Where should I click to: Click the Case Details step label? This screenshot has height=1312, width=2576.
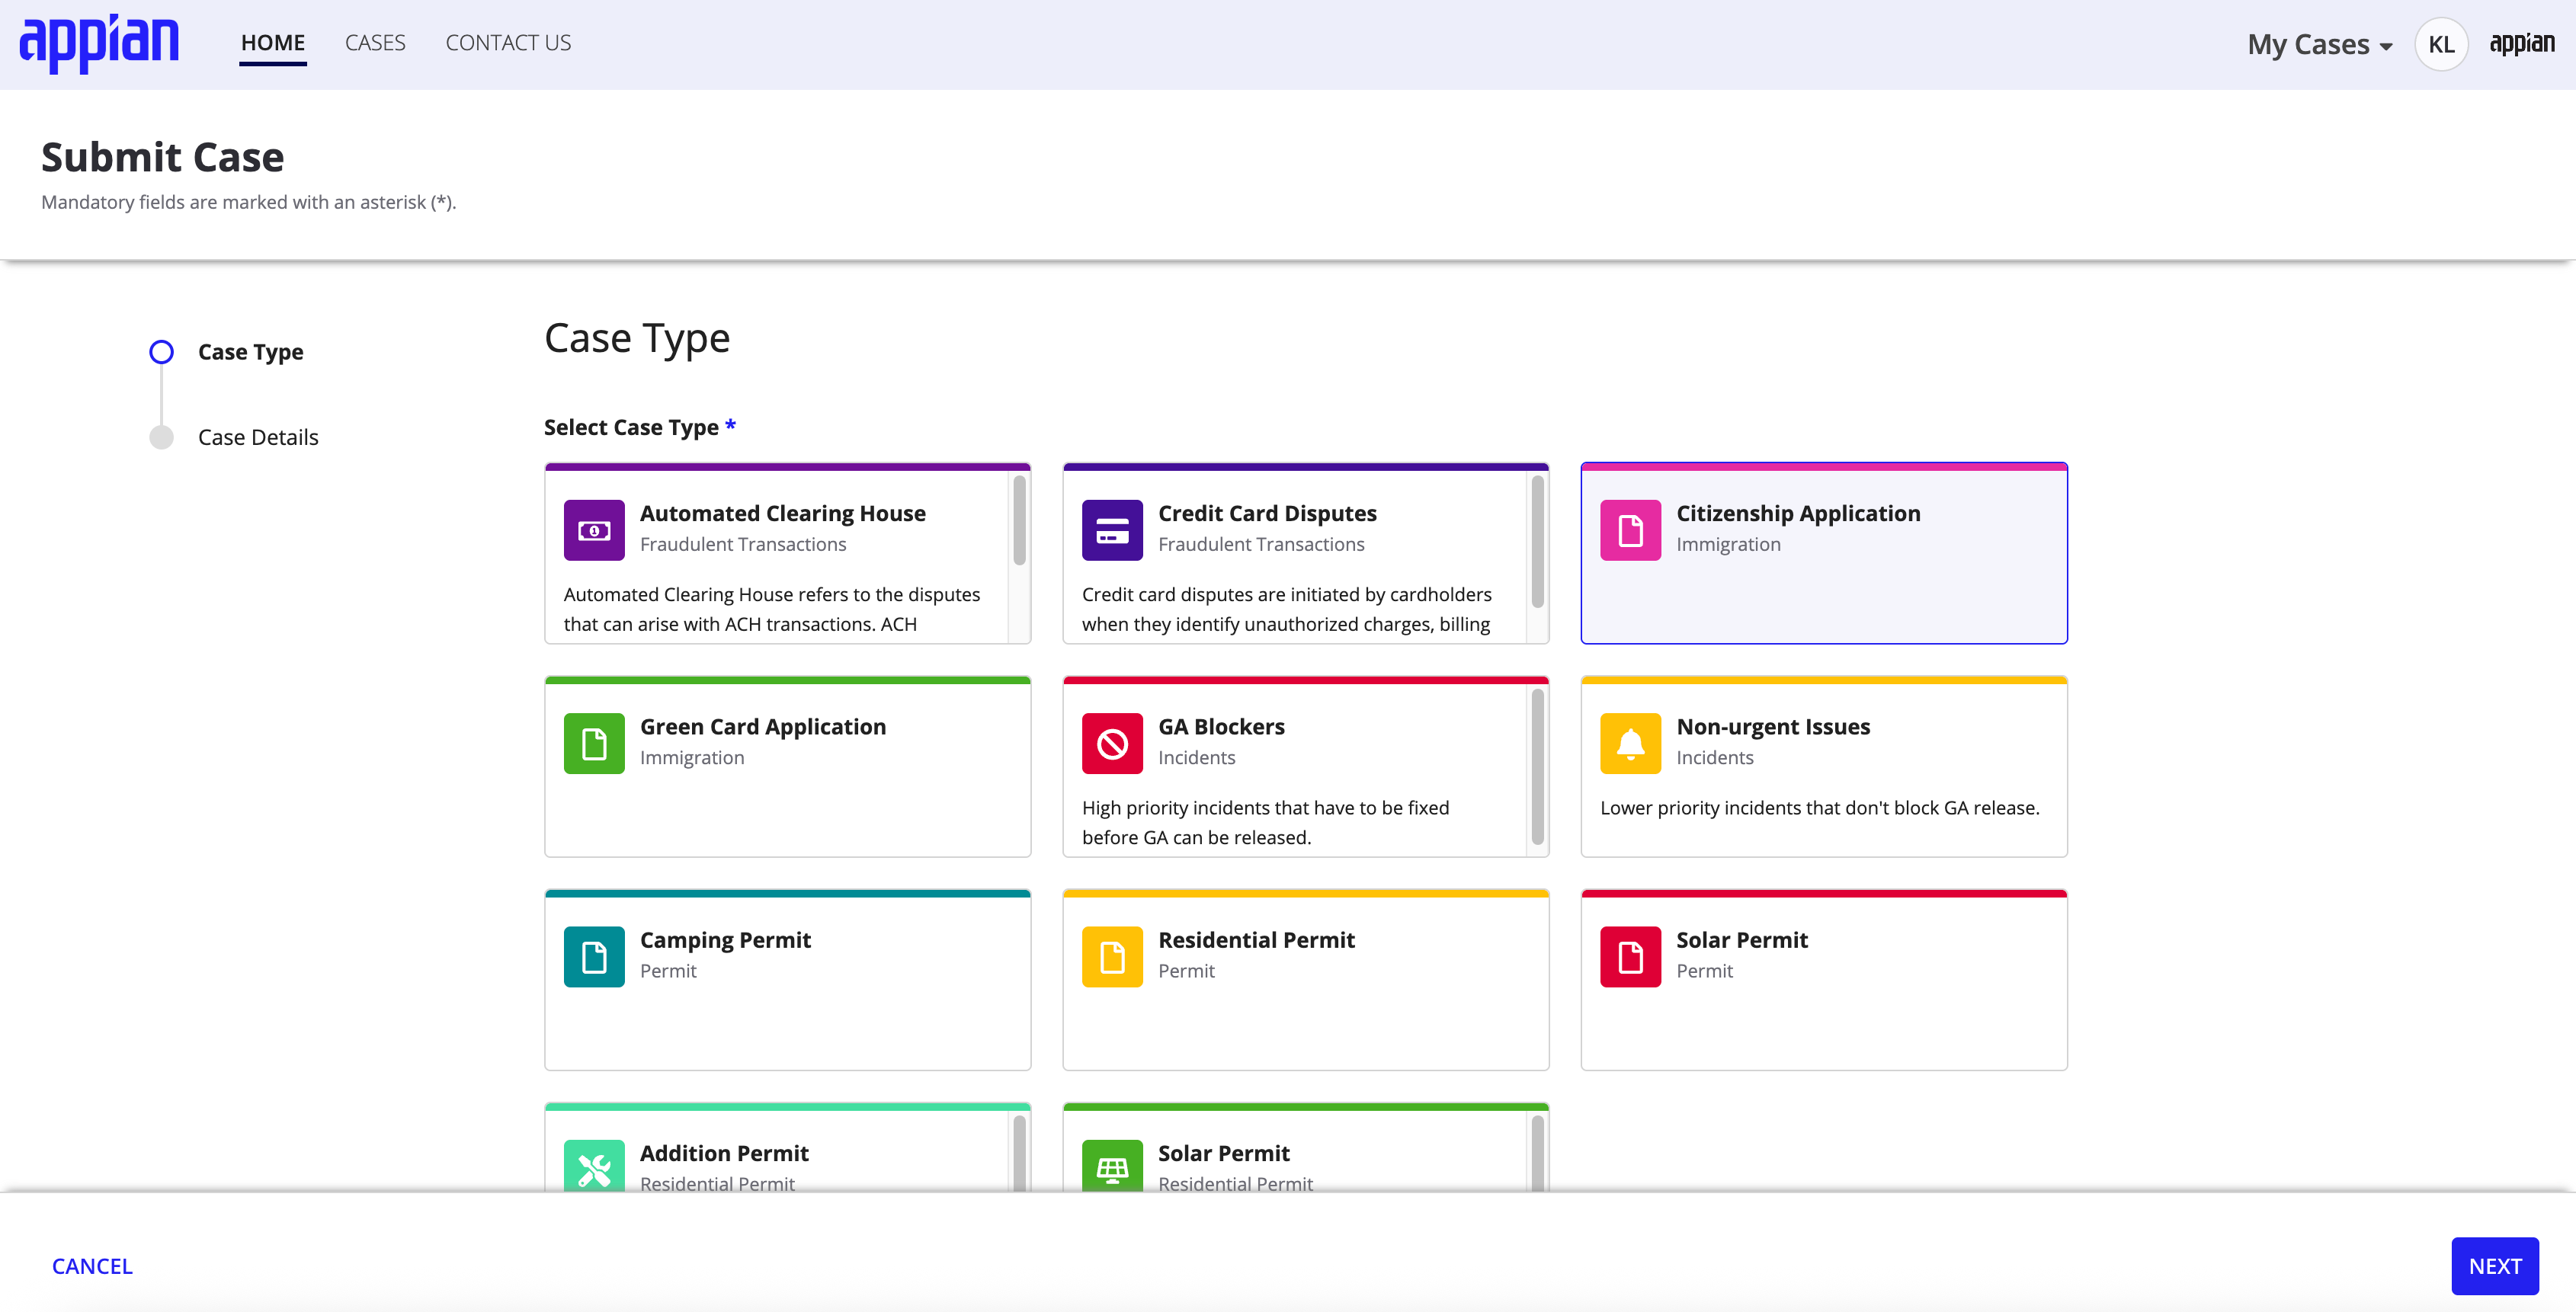[258, 437]
